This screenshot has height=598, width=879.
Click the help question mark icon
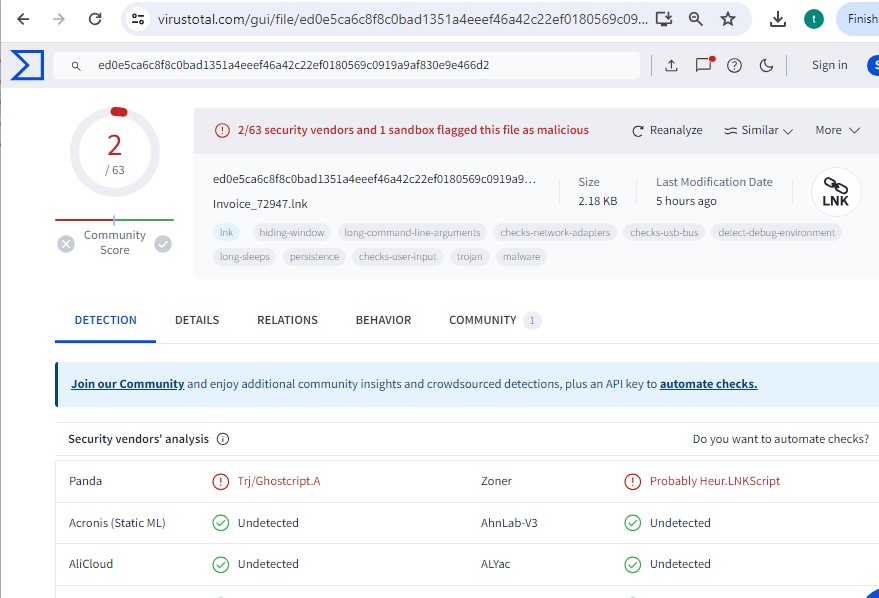point(735,66)
